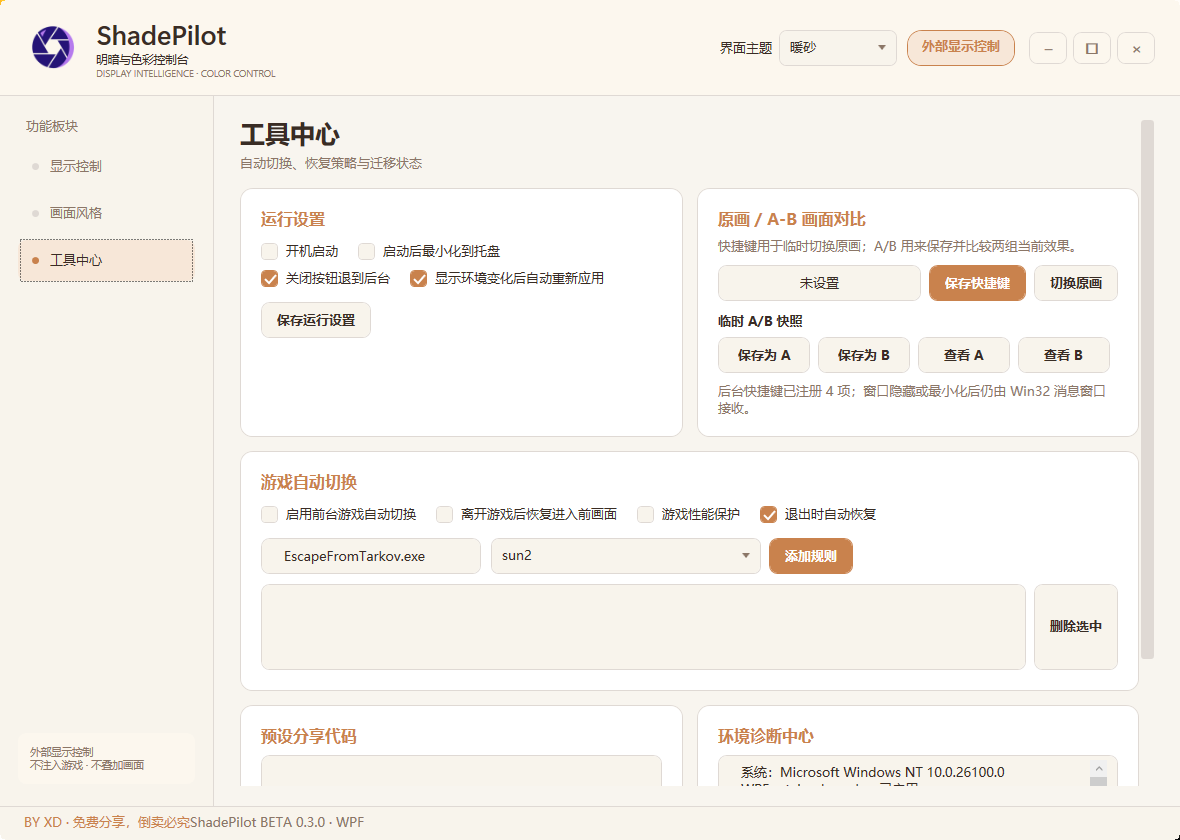Viewport: 1180px width, 840px height.
Task: Click the 游戏自动切换 section heading
Action: coord(309,482)
